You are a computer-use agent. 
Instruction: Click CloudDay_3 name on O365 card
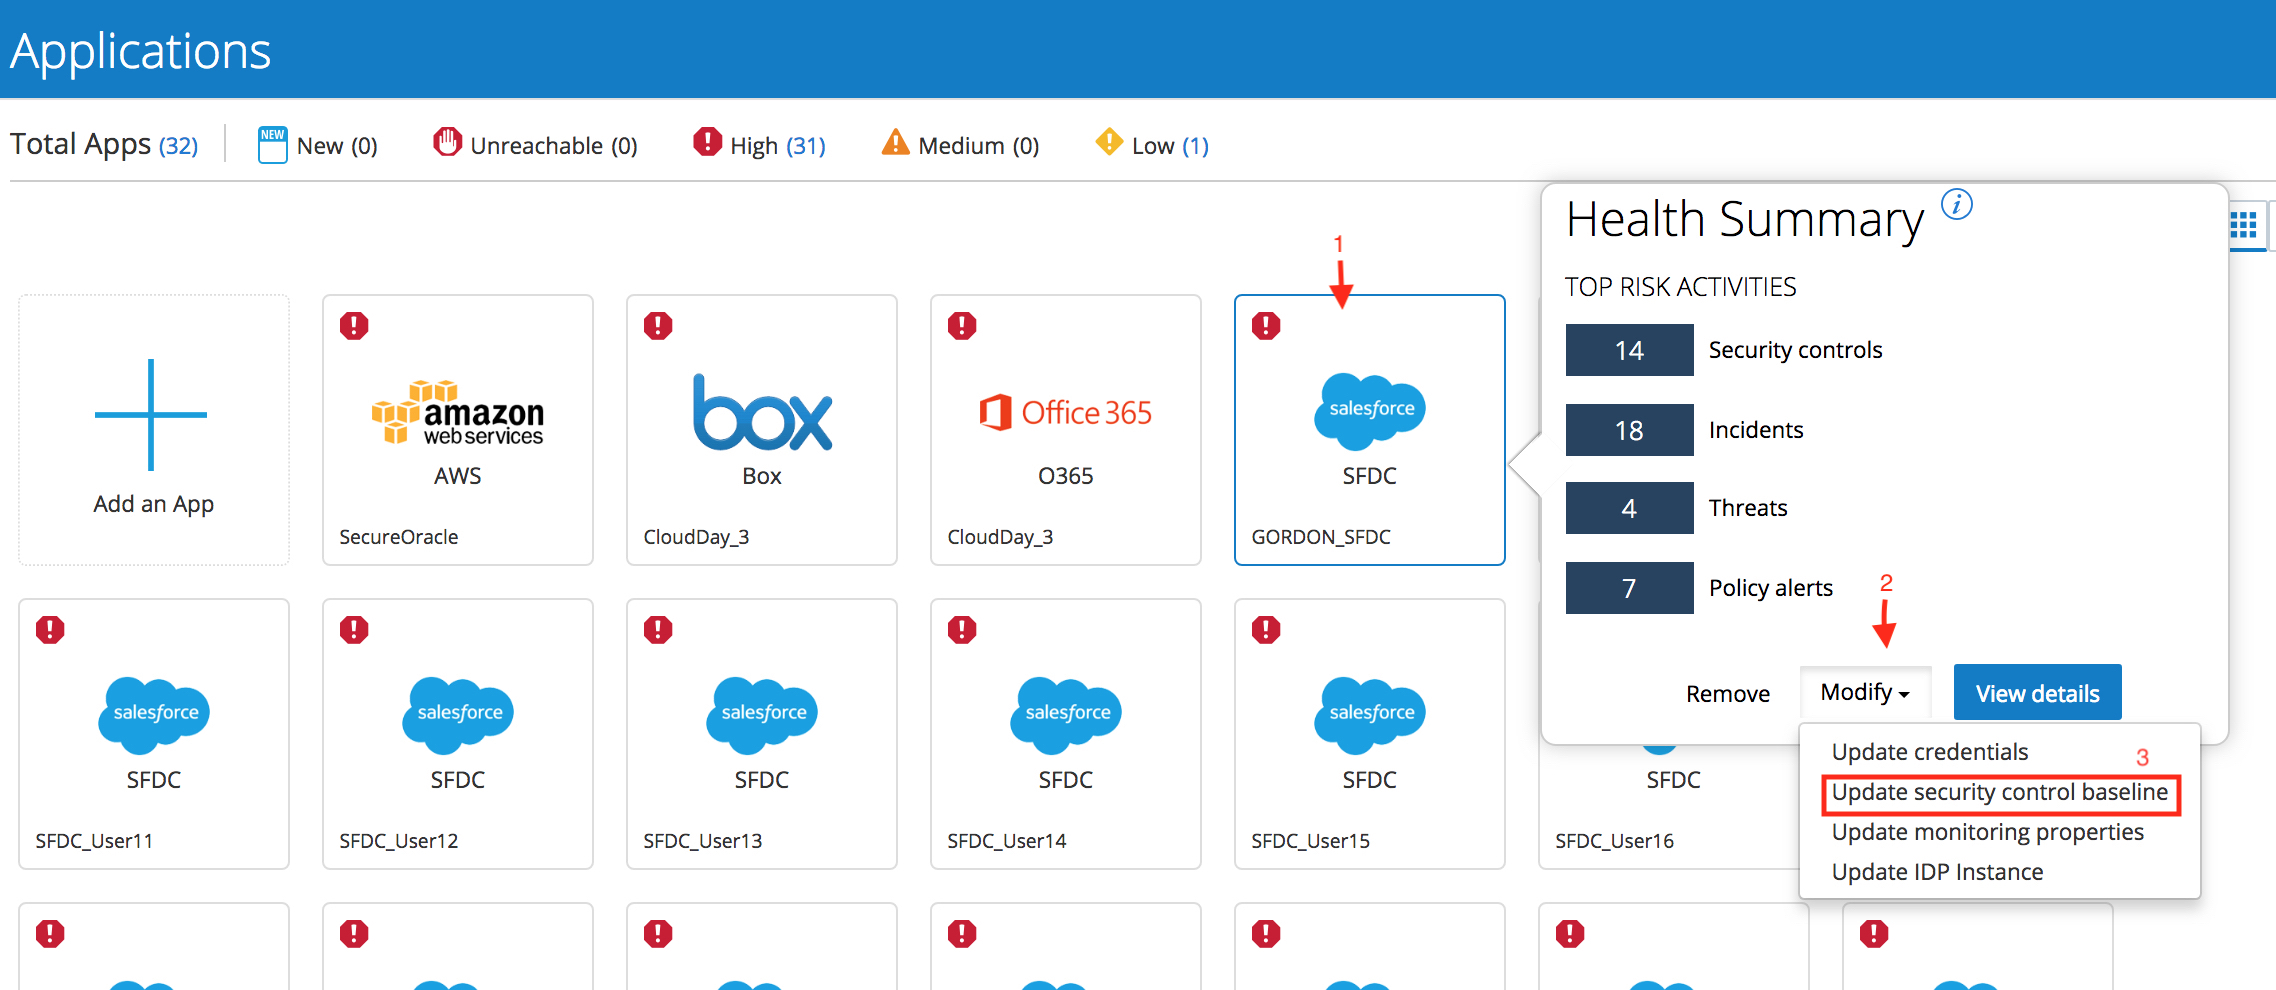(1000, 537)
